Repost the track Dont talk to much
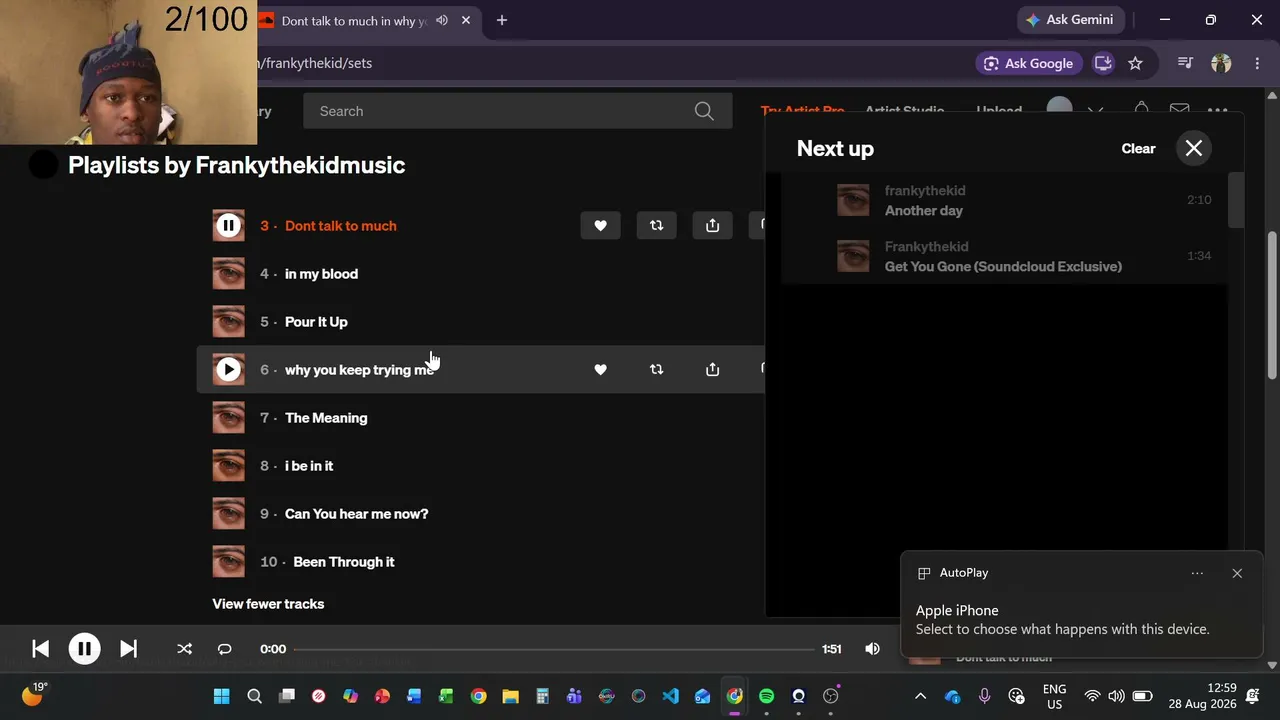Image resolution: width=1280 pixels, height=720 pixels. click(x=656, y=226)
